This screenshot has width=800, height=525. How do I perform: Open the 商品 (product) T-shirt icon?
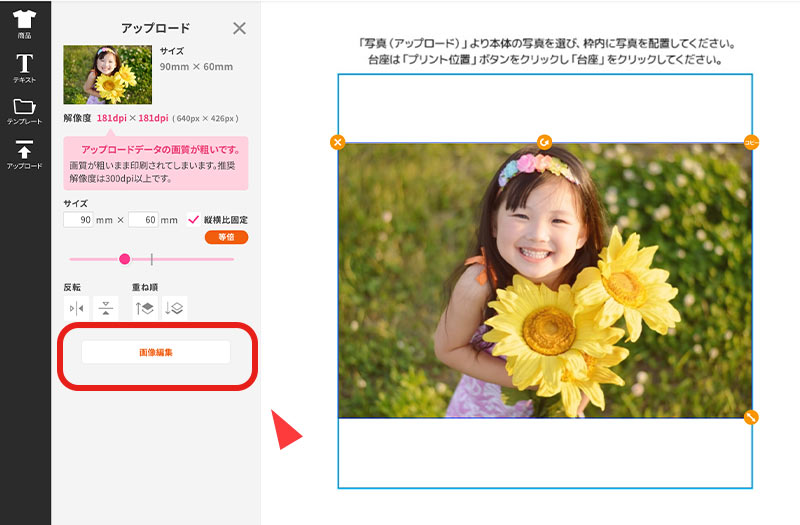click(x=24, y=22)
